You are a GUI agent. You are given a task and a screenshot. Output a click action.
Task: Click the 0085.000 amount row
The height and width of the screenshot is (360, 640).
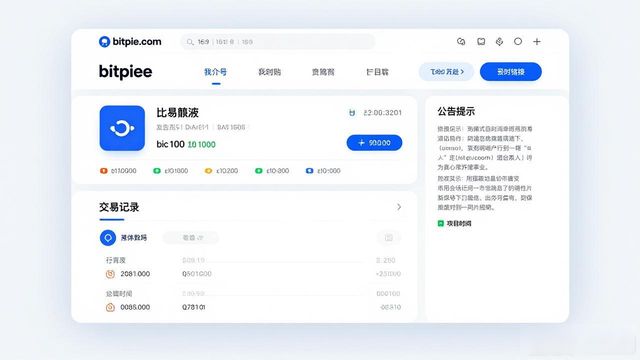(135, 307)
